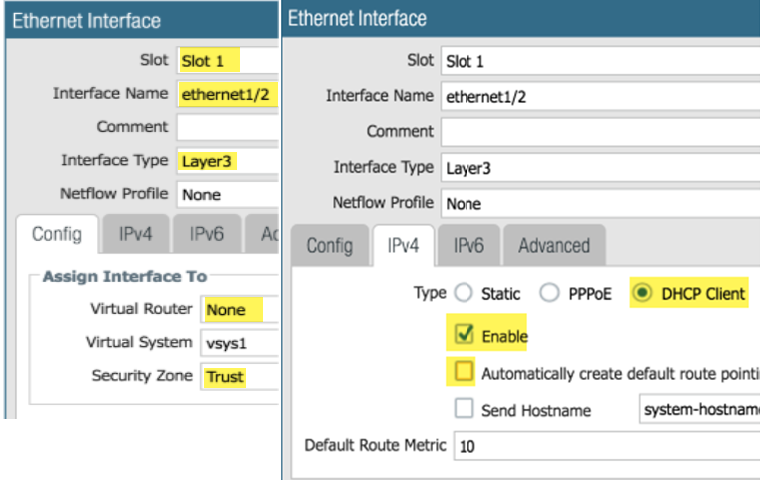The height and width of the screenshot is (480, 760).
Task: Open IPv4 tab above the Assign Interface To section
Action: (135, 236)
